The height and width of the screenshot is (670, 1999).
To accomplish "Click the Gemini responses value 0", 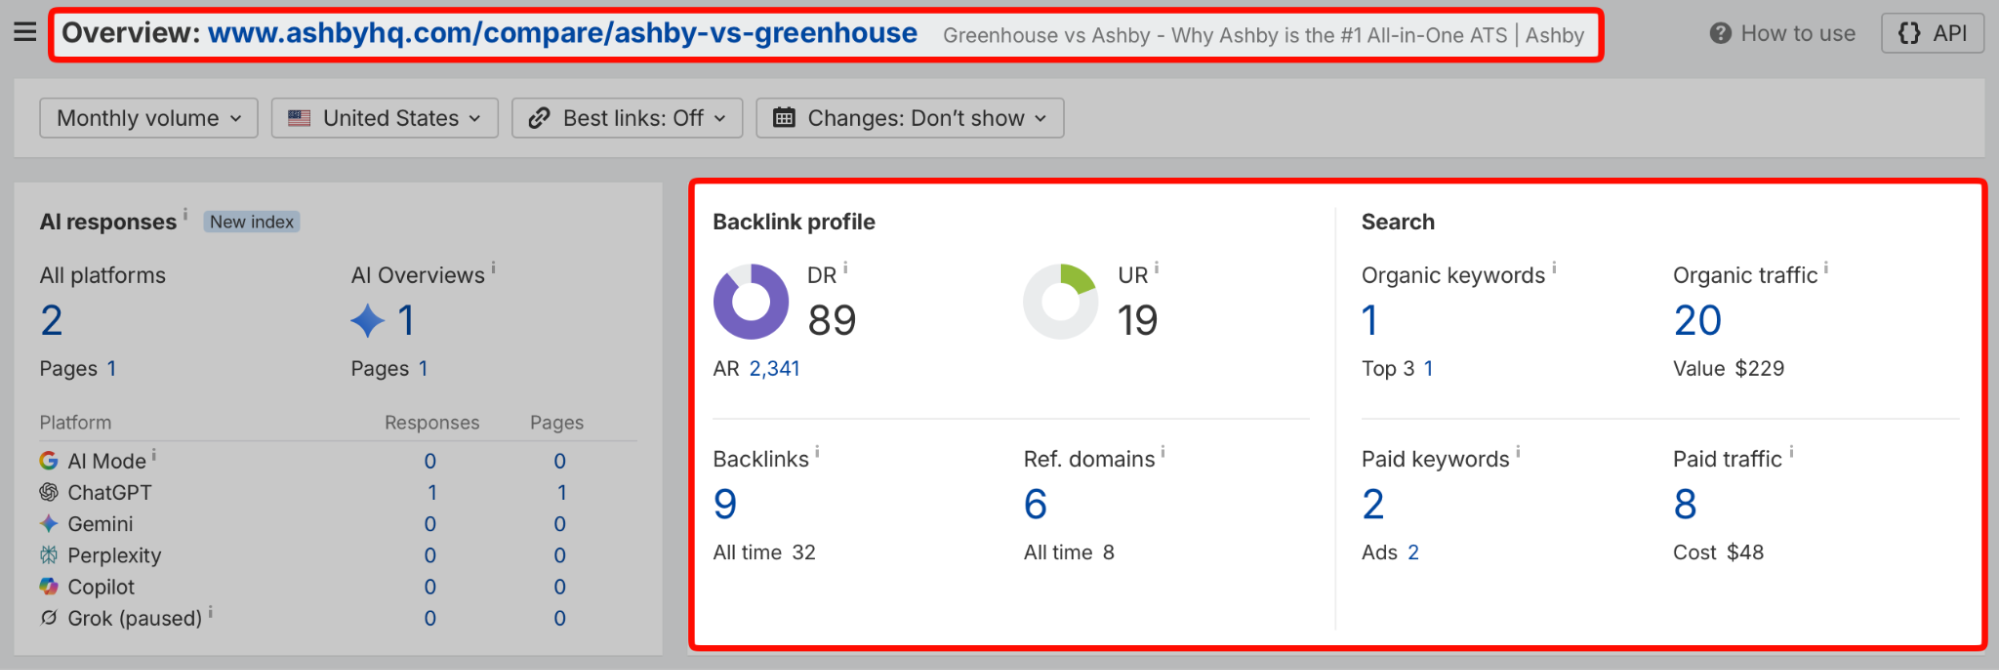I will 430,524.
